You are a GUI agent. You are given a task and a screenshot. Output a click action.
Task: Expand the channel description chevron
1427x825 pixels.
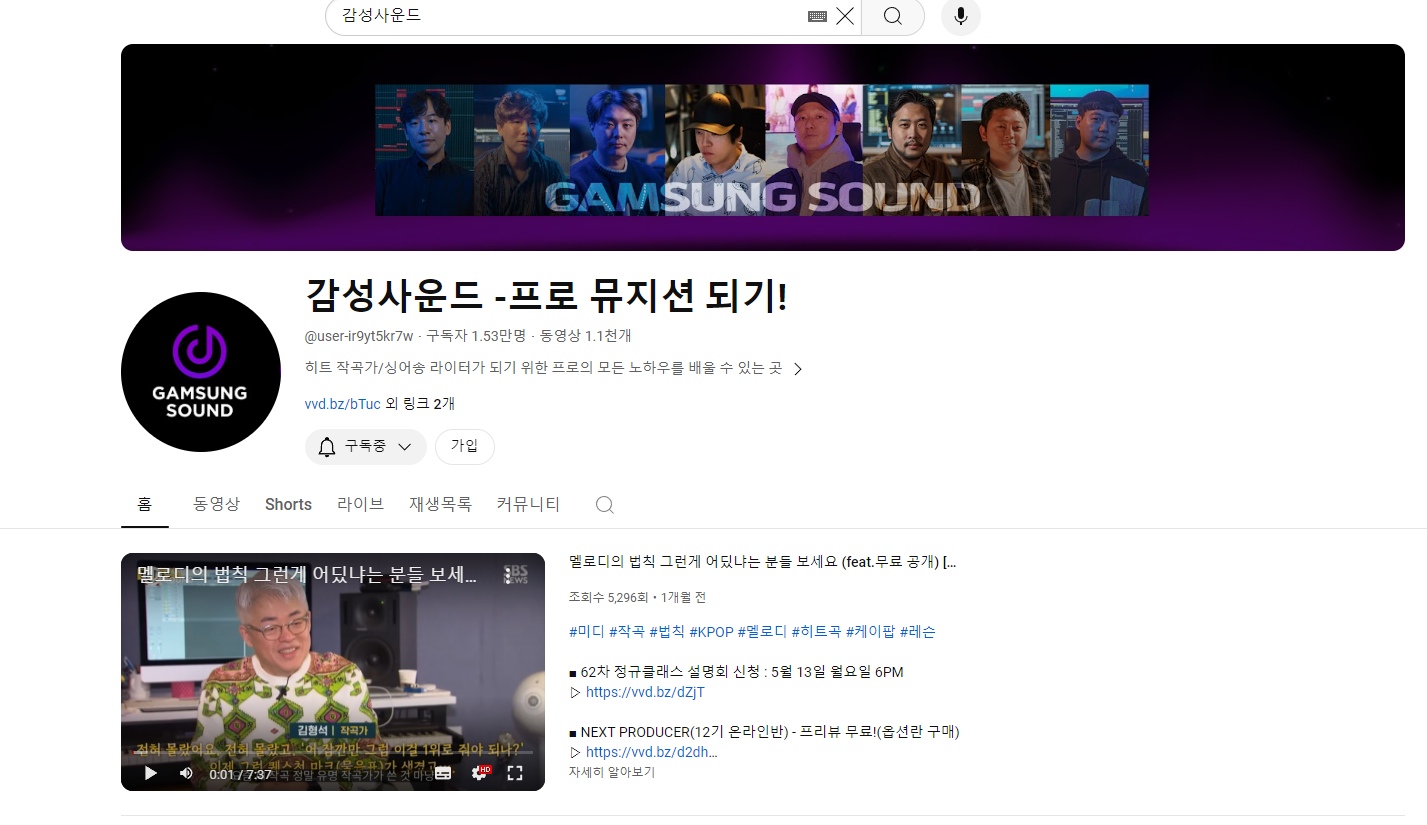[x=798, y=369]
